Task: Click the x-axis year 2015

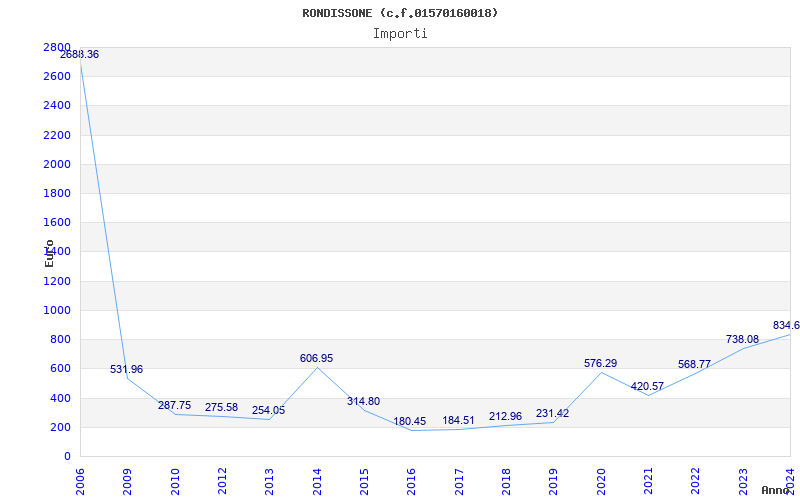Action: [364, 482]
